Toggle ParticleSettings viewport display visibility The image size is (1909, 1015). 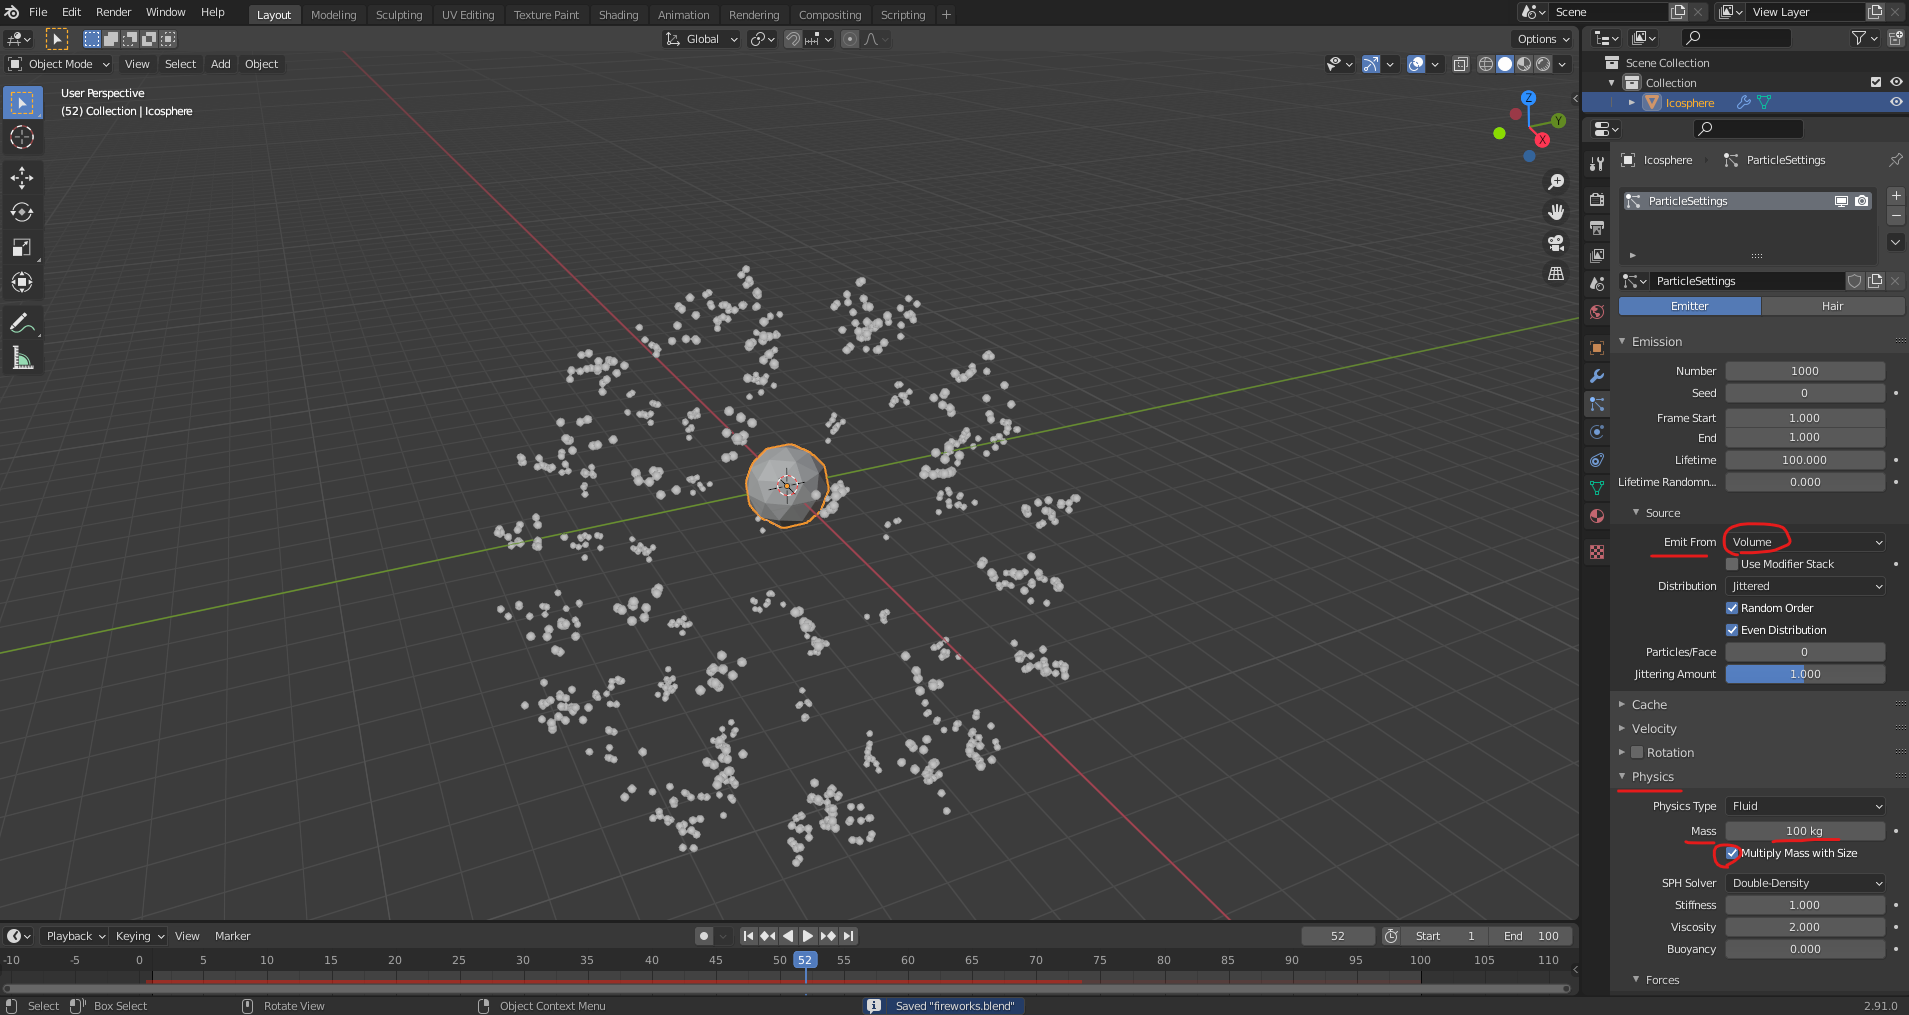point(1841,201)
